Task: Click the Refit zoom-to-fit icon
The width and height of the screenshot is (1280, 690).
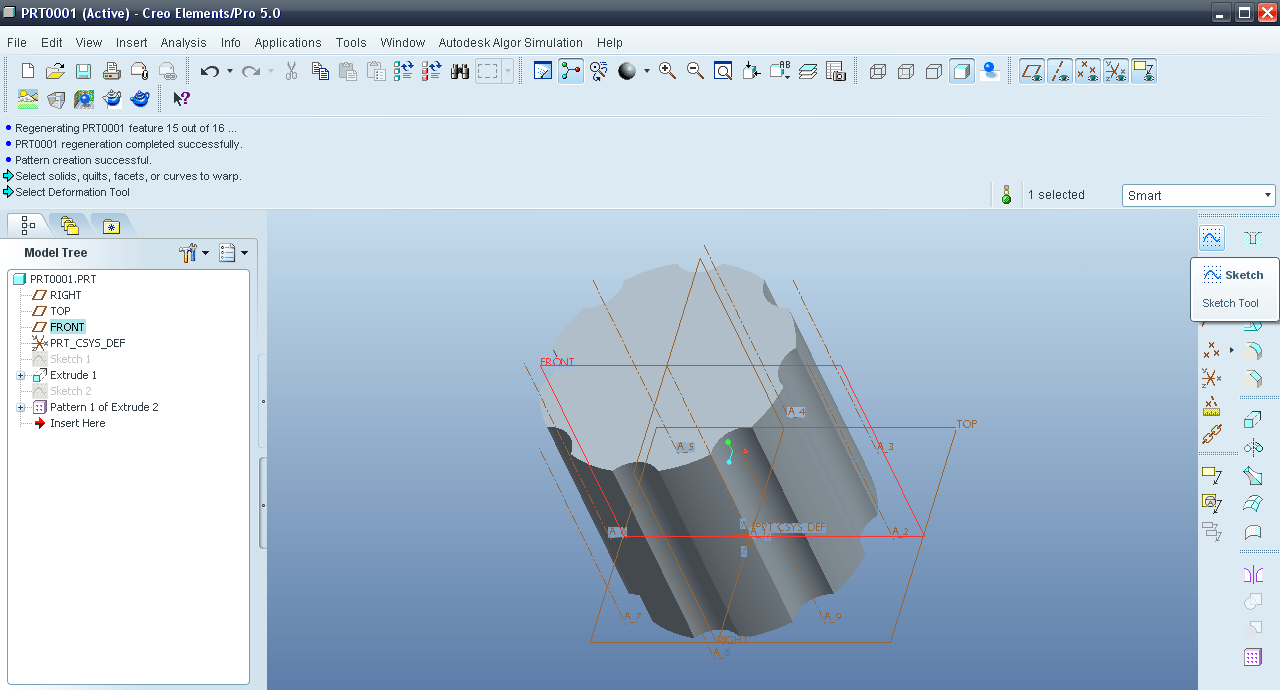Action: click(x=723, y=71)
